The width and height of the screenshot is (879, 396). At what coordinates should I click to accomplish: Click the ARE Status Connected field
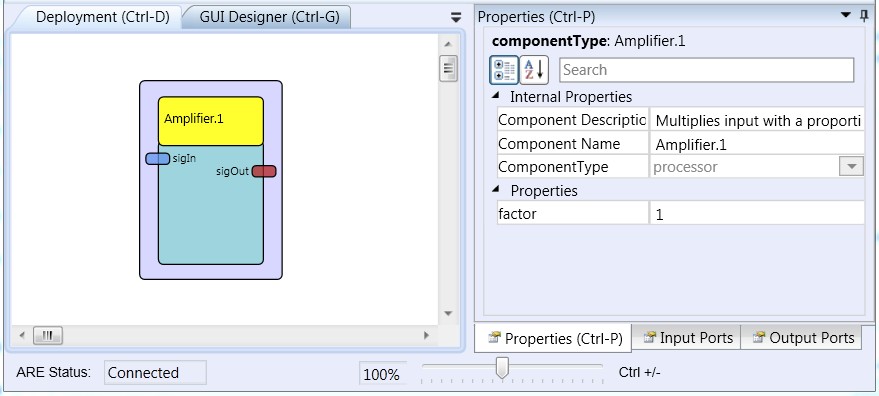(155, 373)
